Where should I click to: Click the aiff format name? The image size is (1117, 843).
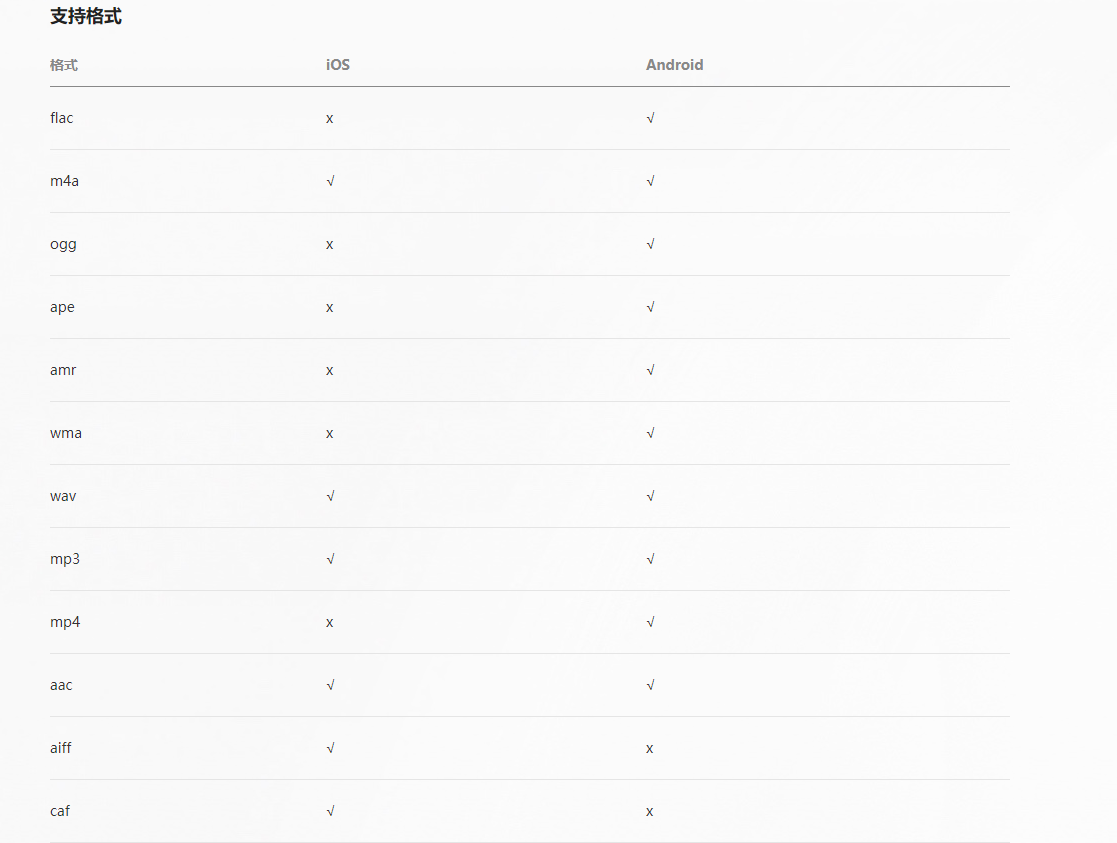(x=61, y=748)
